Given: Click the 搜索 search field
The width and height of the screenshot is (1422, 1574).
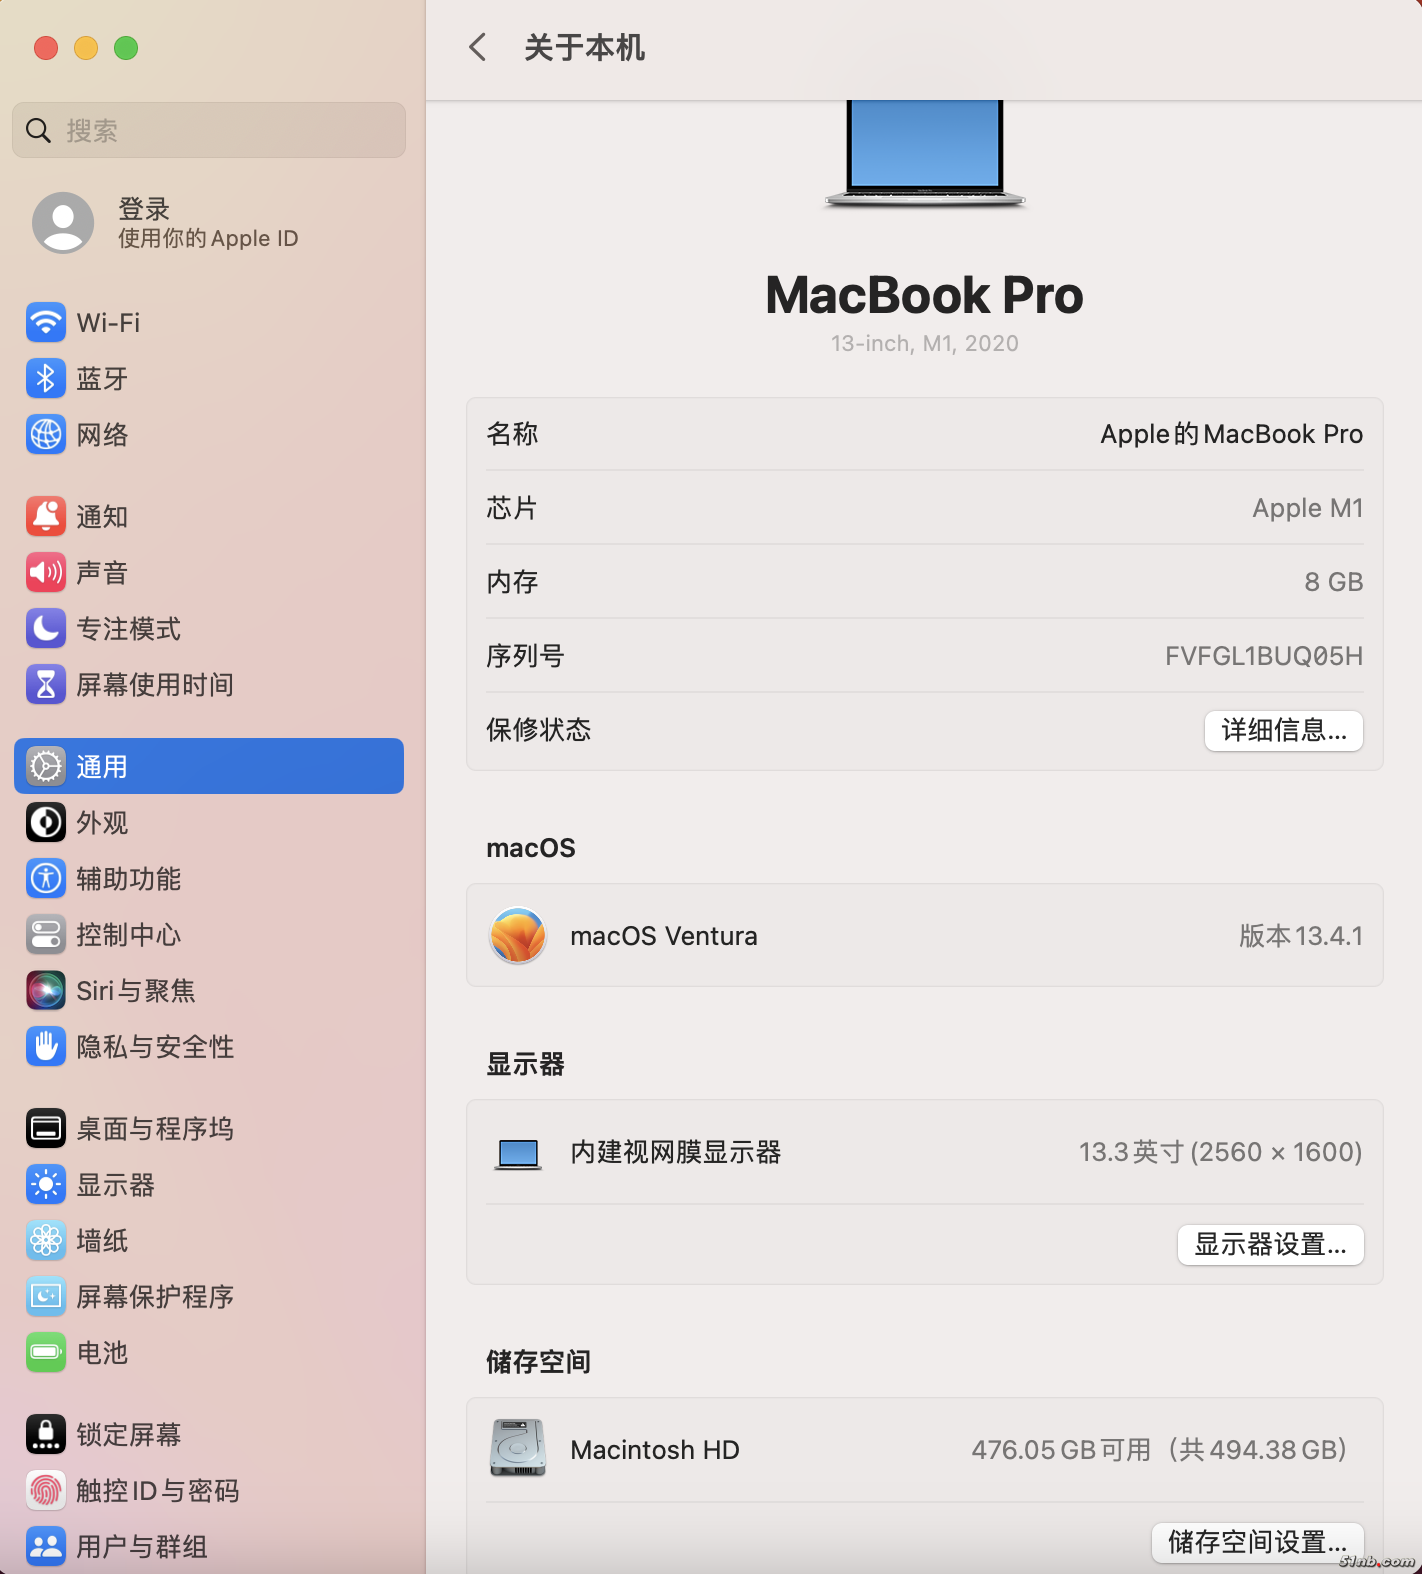Looking at the screenshot, I should pos(209,130).
